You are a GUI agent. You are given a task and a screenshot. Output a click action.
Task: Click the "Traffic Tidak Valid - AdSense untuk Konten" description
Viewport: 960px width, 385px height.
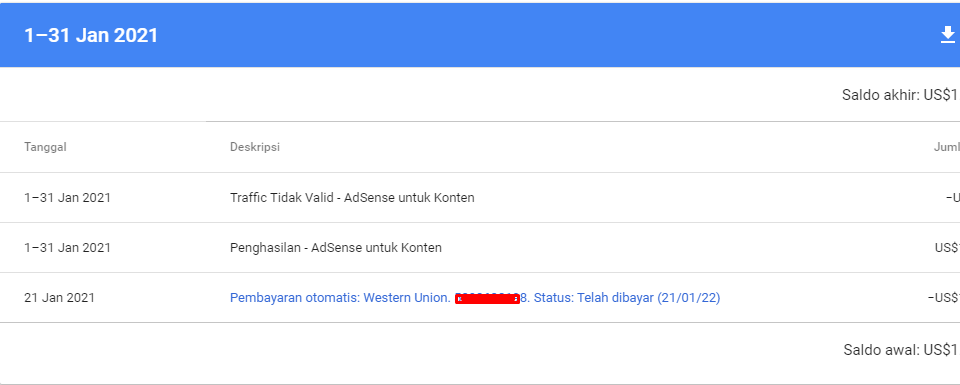pos(352,198)
